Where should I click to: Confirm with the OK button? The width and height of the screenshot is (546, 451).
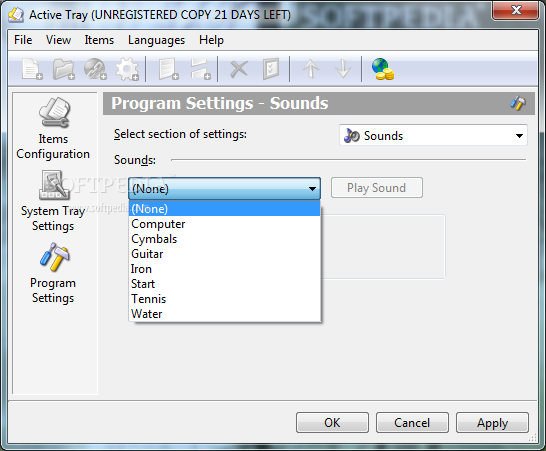click(x=332, y=422)
